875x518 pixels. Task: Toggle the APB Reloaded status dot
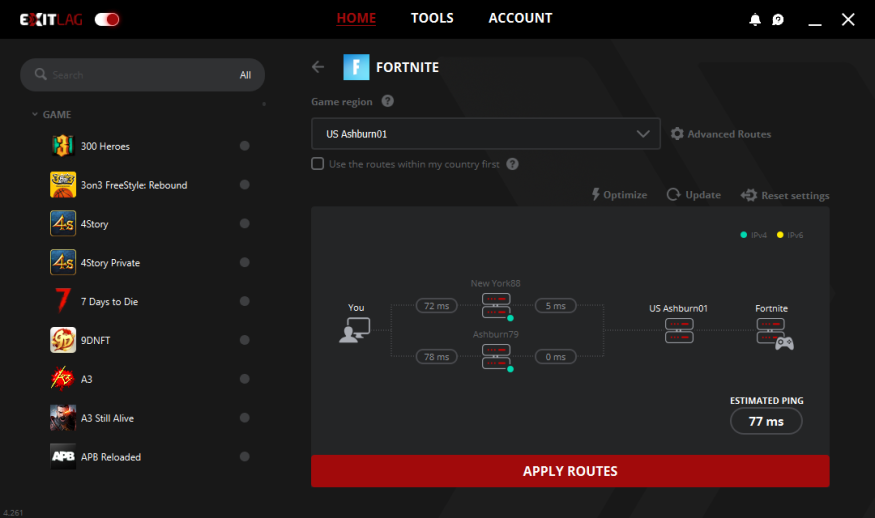coord(244,456)
